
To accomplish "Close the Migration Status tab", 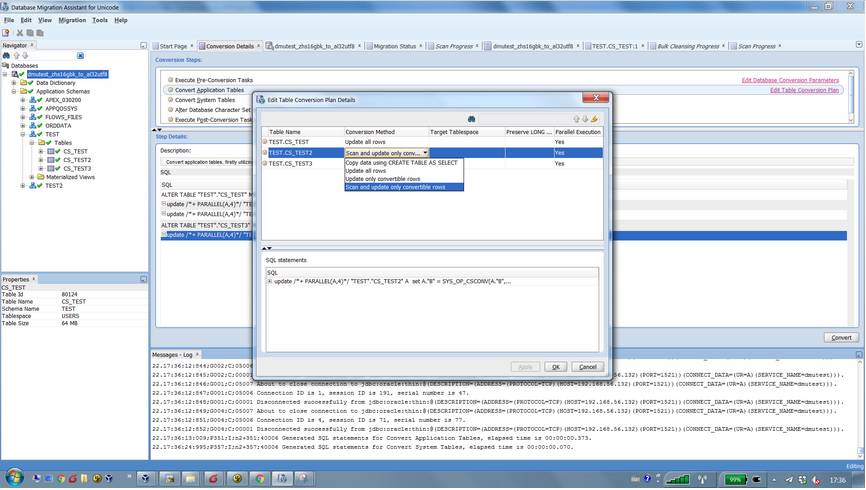I will (420, 46).
